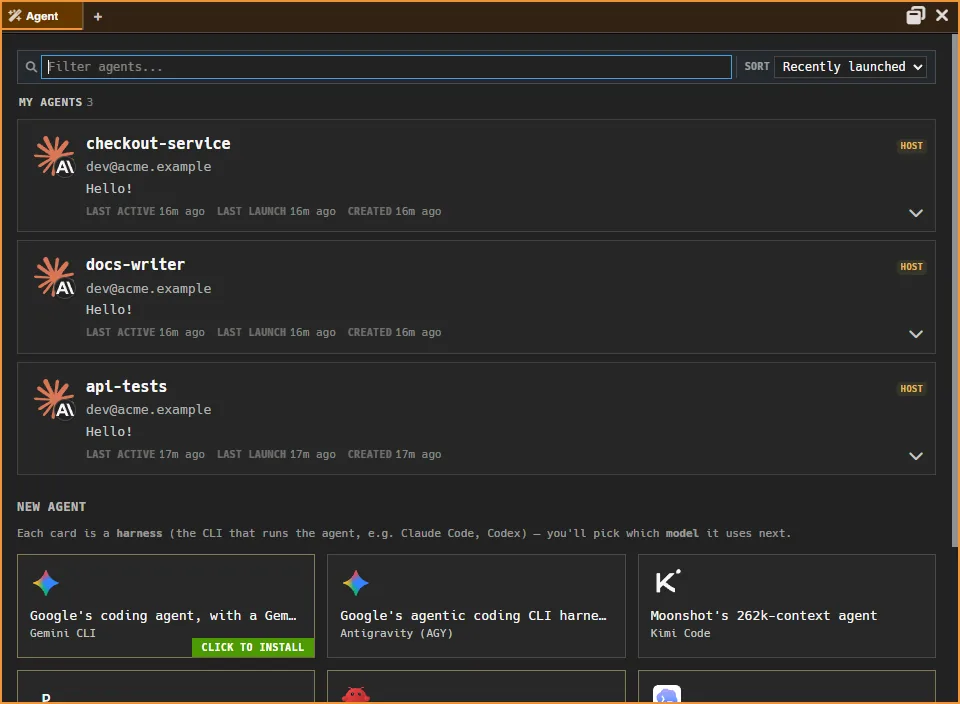Click the Kimi Code K logo
Image resolution: width=960 pixels, height=704 pixels.
pos(667,582)
